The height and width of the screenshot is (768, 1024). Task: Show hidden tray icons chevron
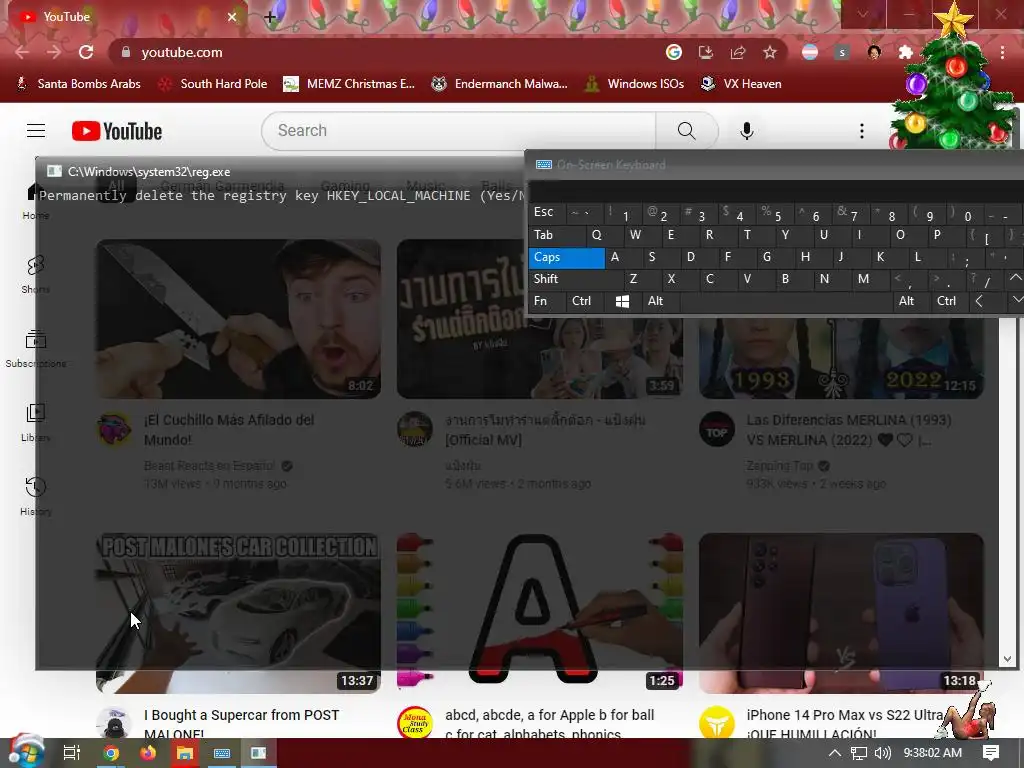click(x=835, y=753)
